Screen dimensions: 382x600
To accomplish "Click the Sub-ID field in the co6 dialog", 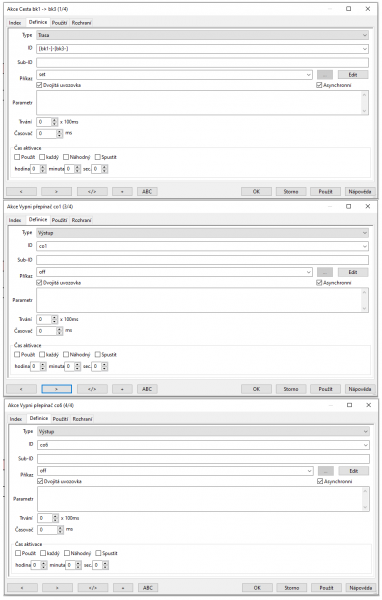I will (x=204, y=458).
